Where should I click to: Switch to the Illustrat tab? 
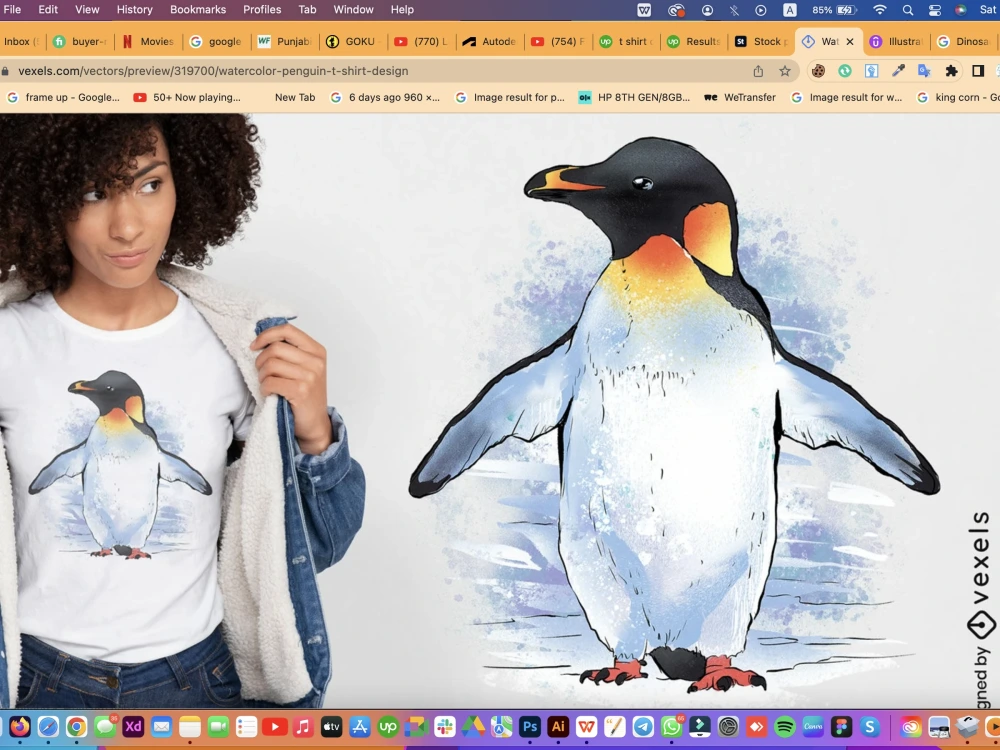(897, 41)
